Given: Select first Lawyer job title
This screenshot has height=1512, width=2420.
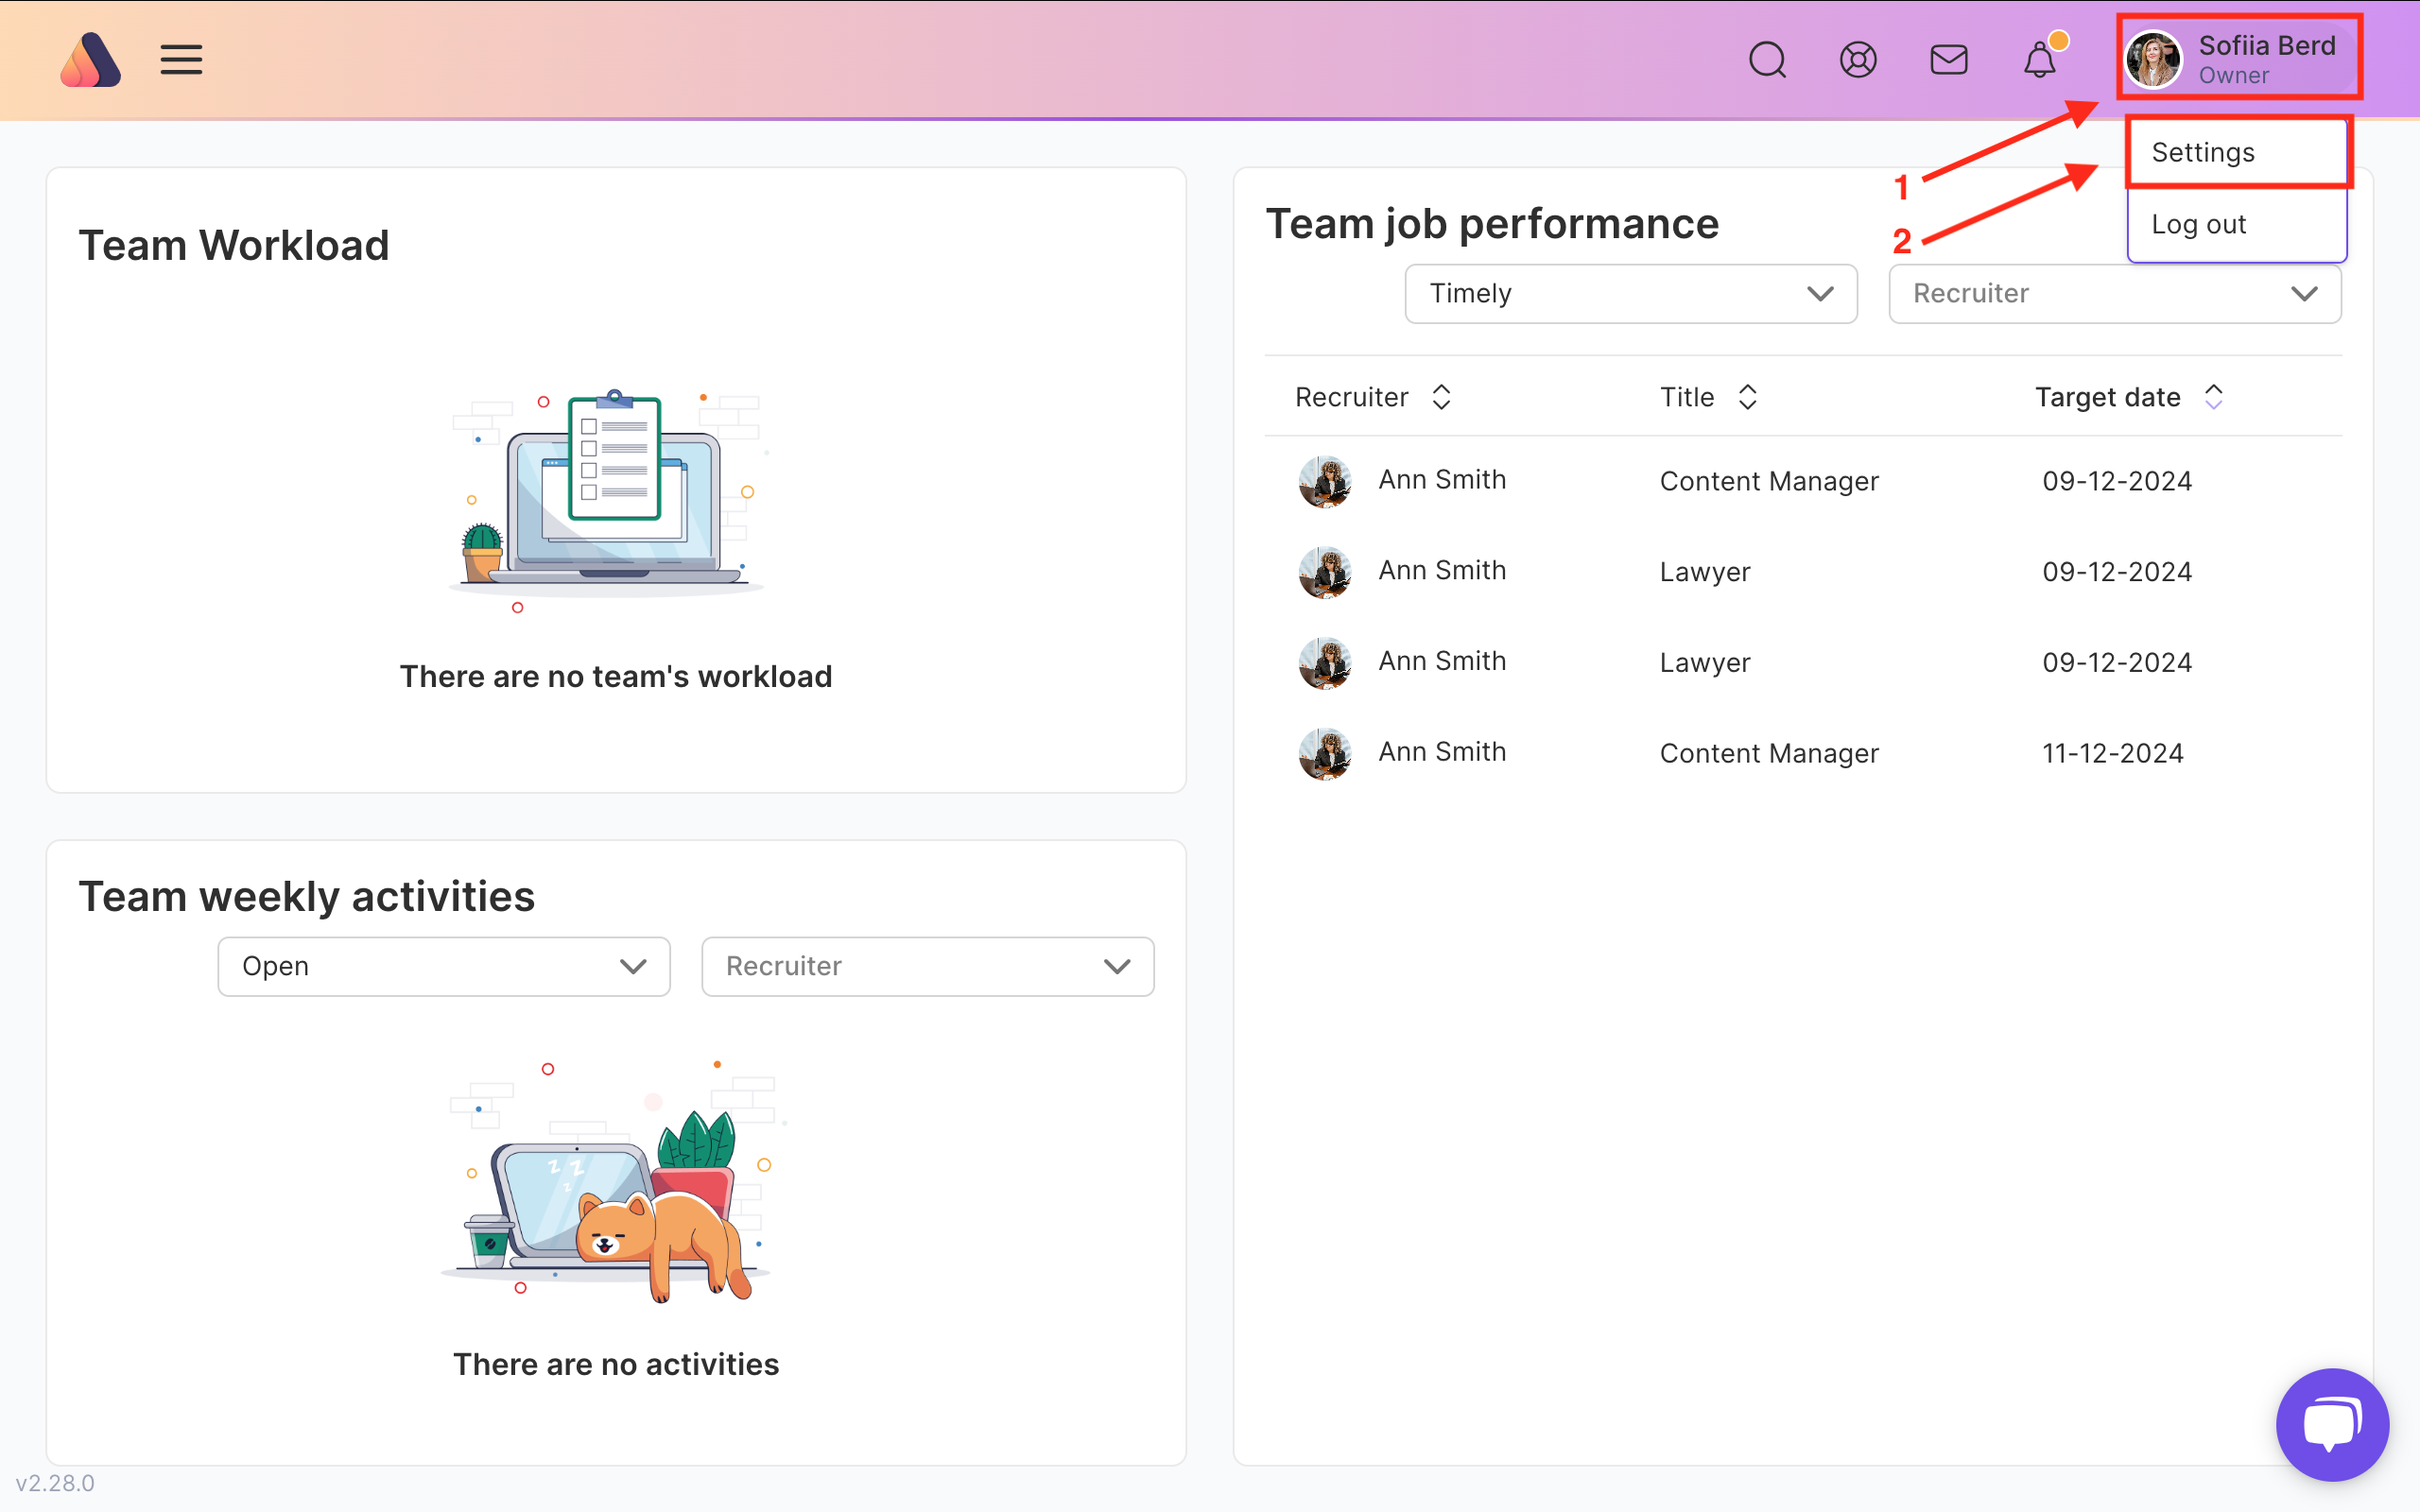Looking at the screenshot, I should click(1705, 572).
